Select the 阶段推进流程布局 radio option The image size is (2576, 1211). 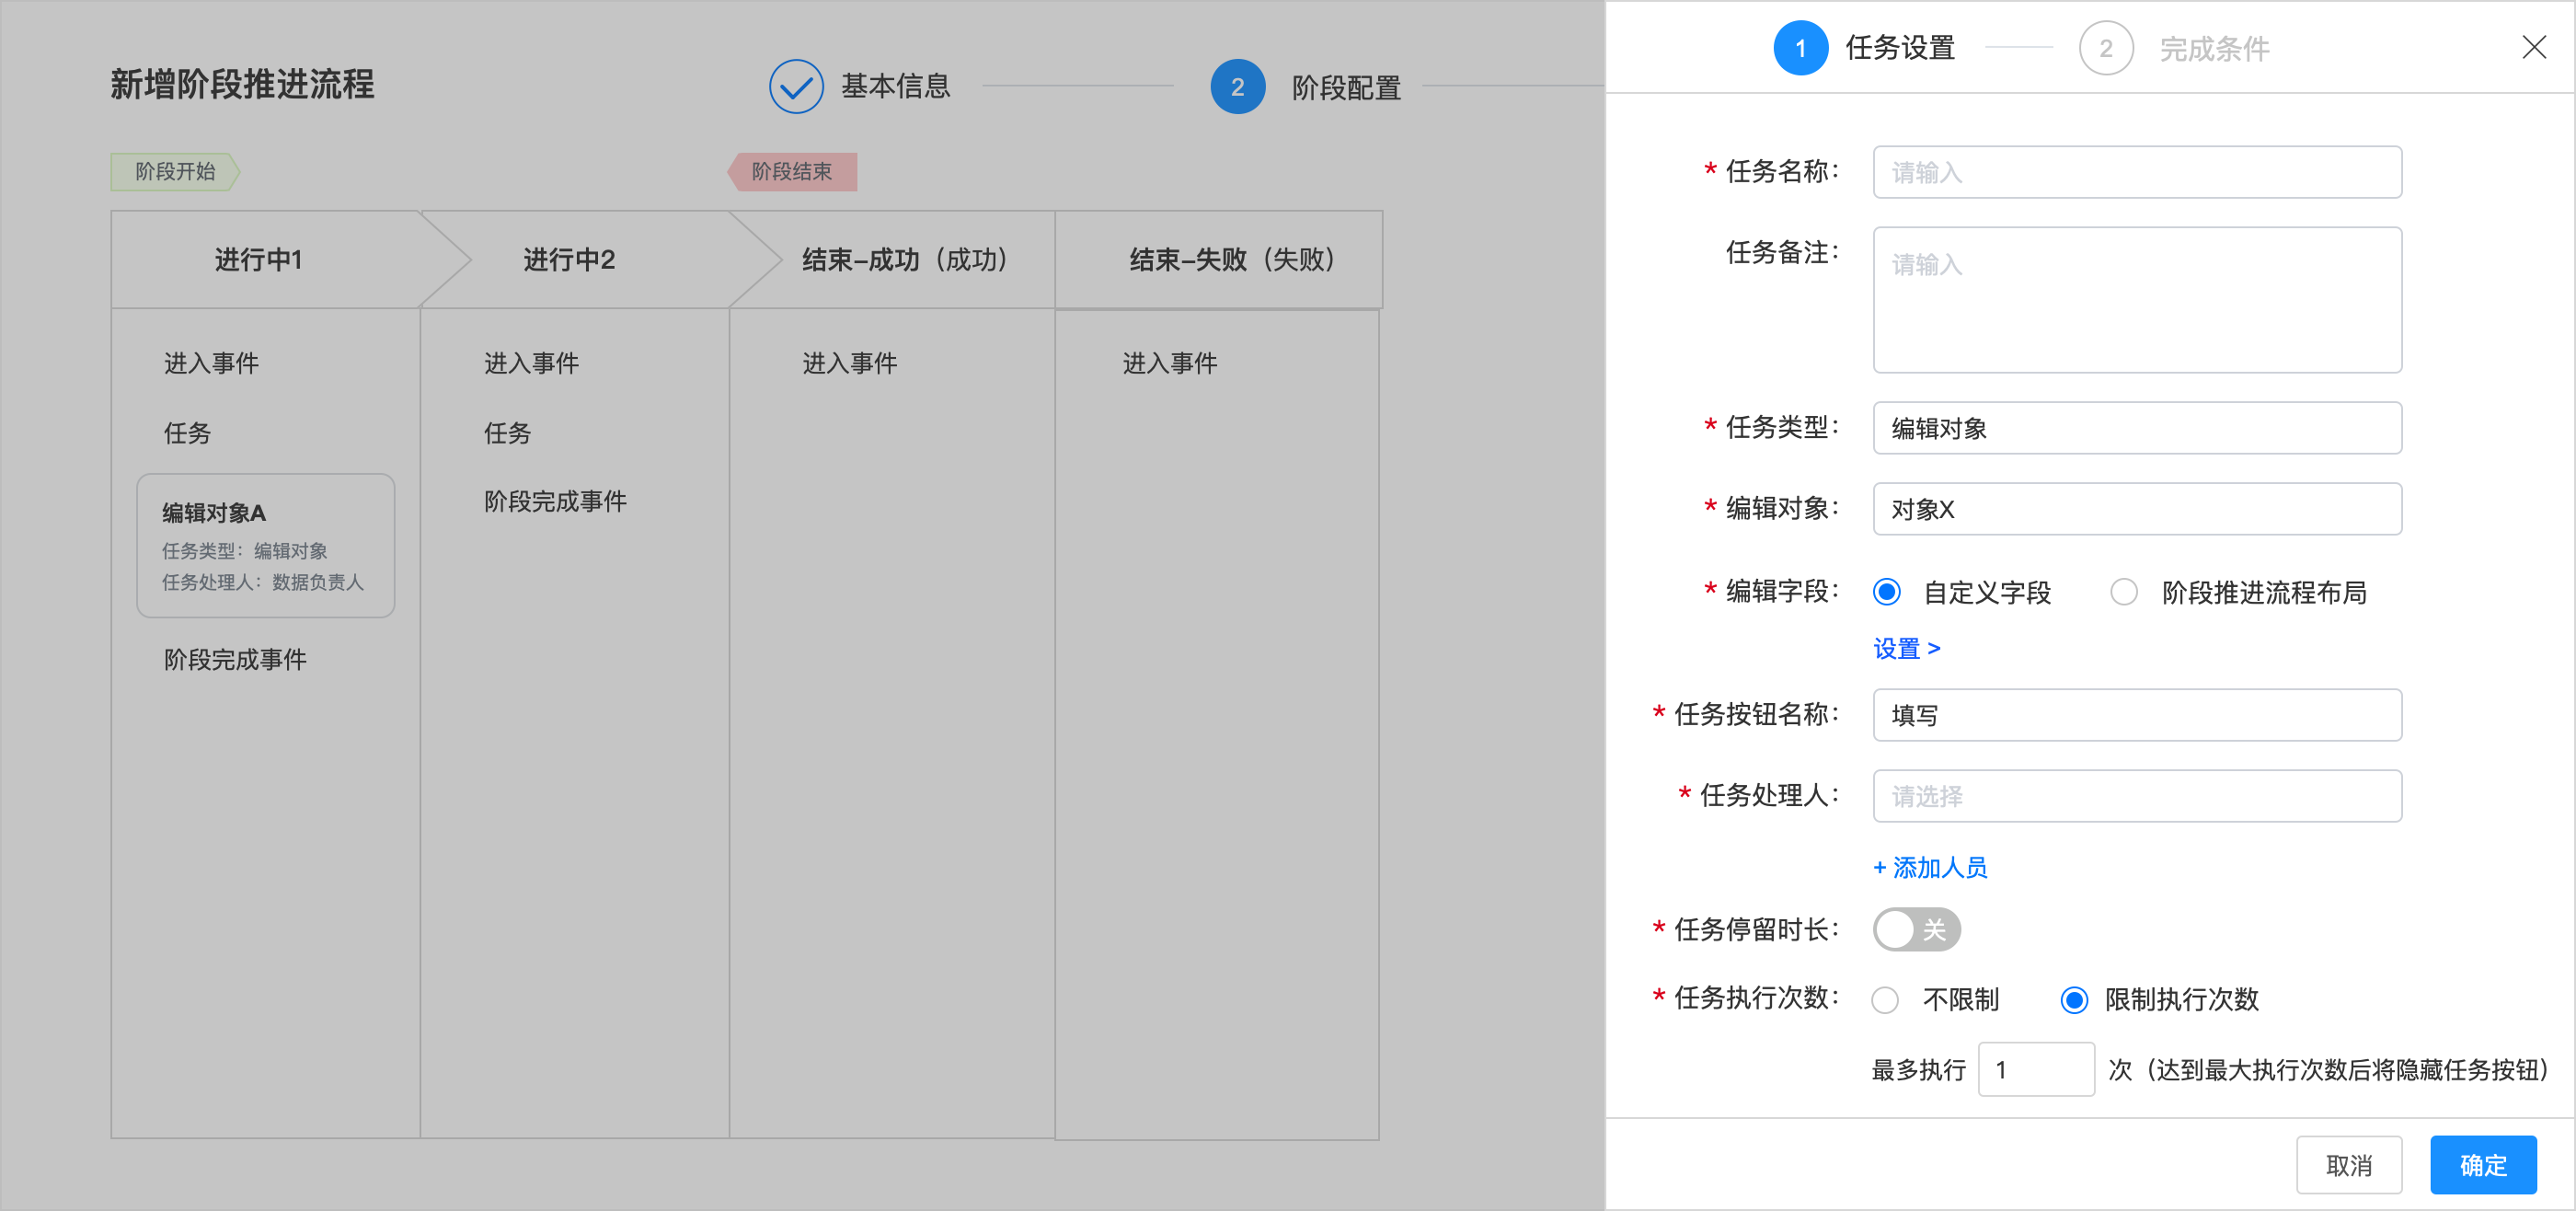(2124, 592)
